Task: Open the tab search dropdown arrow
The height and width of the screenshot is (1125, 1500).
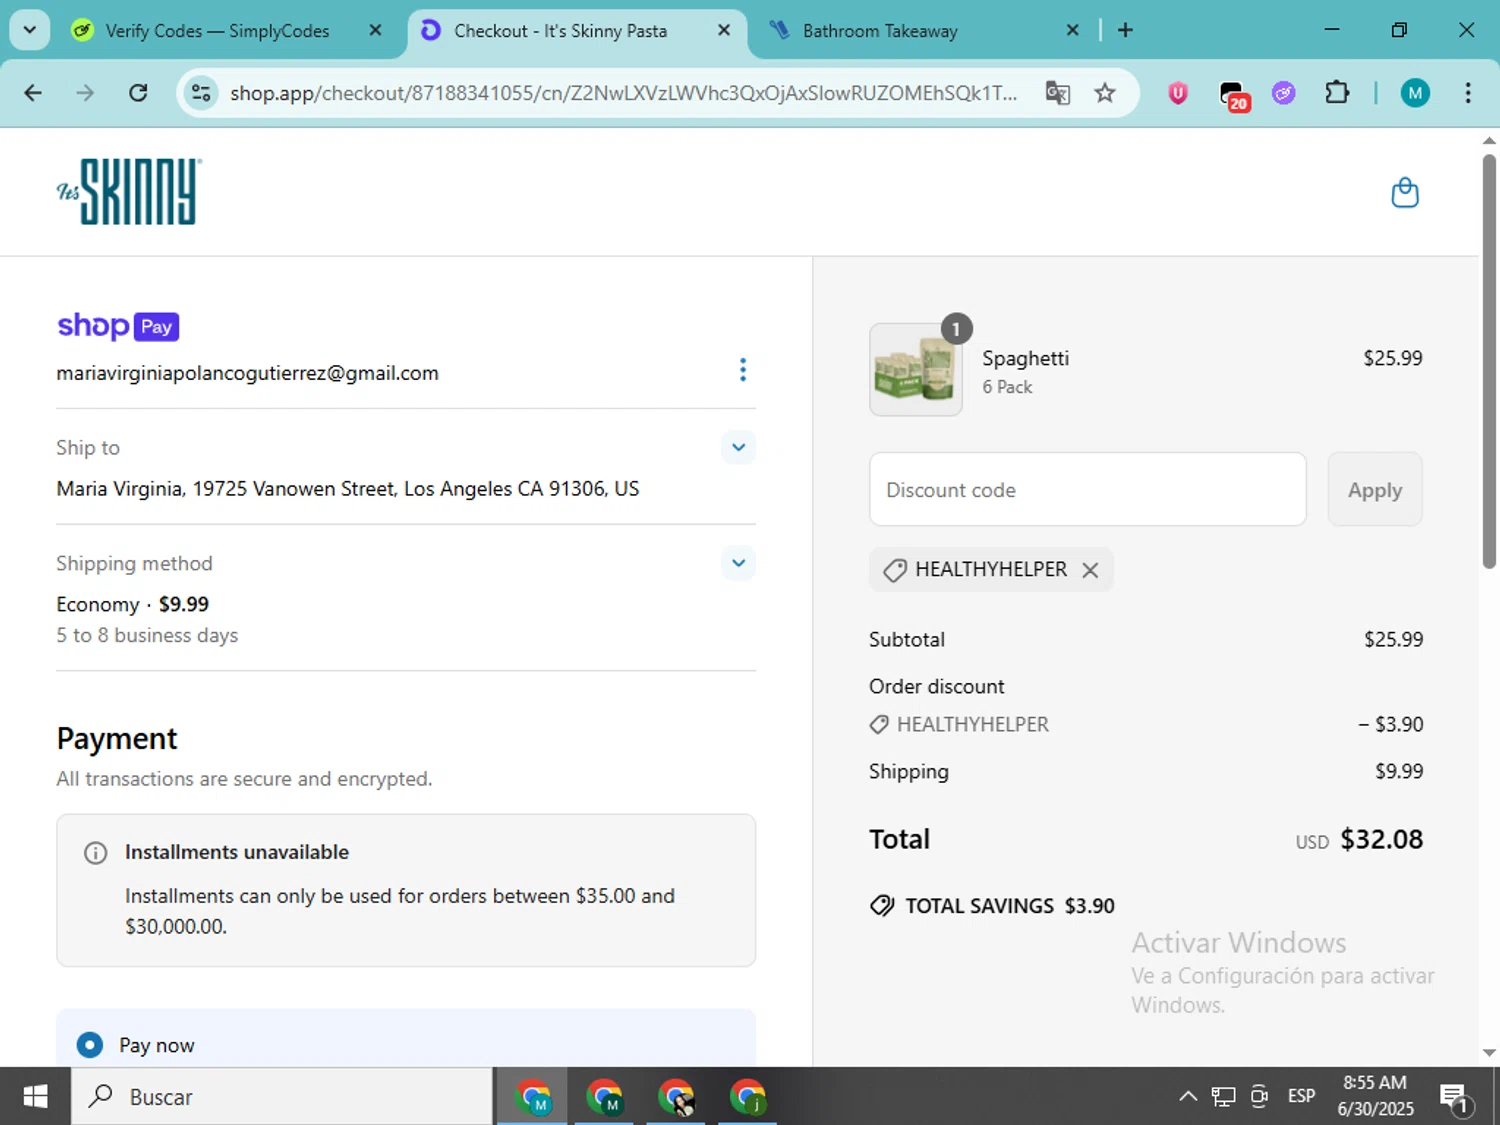Action: 29,30
